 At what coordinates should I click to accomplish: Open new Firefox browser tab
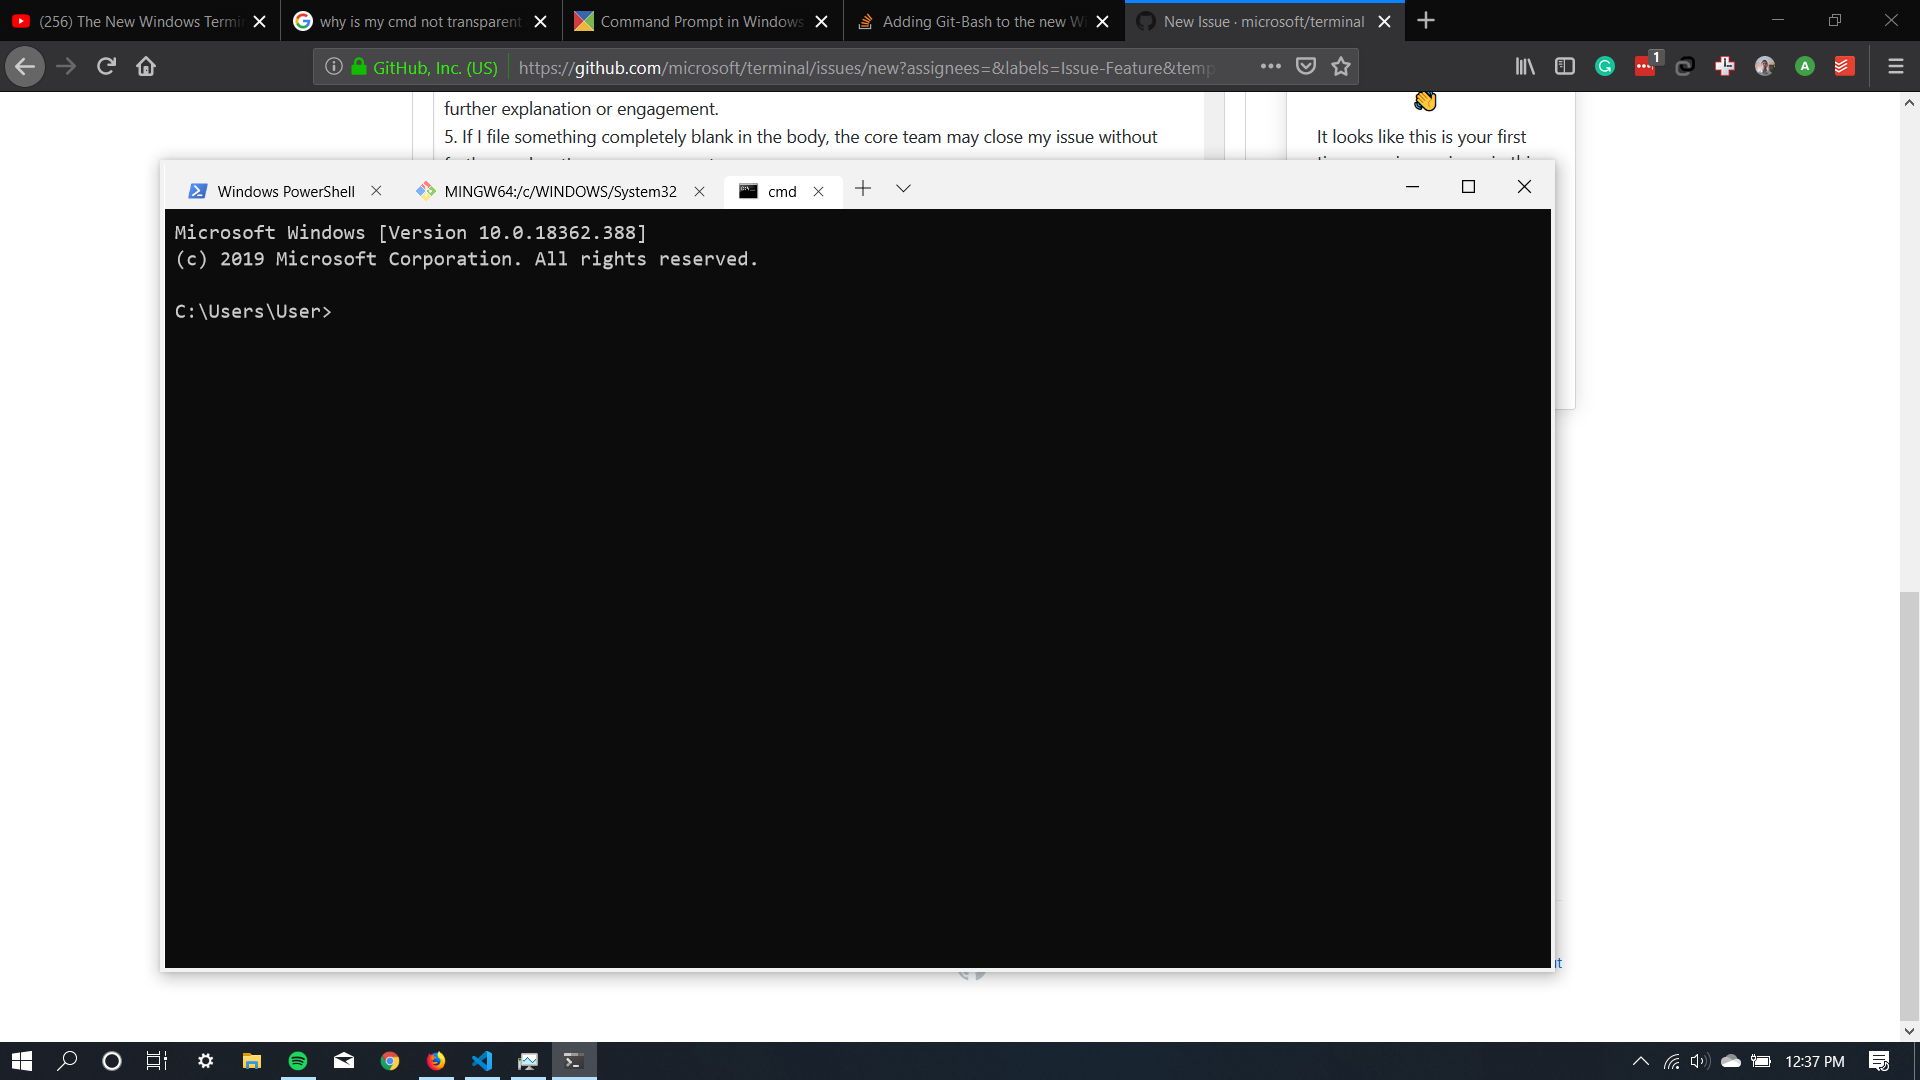click(1426, 21)
